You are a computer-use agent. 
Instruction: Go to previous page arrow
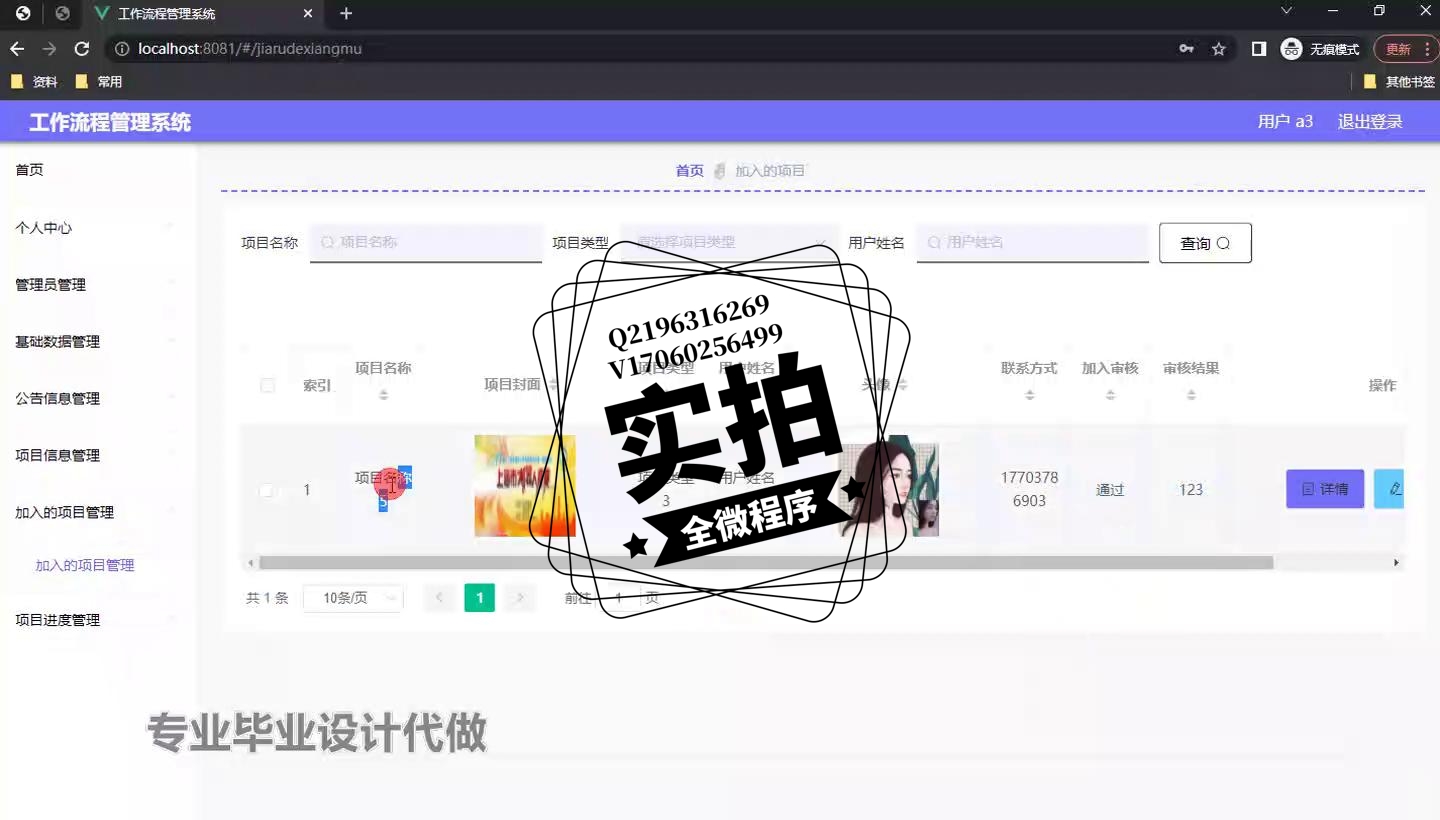(439, 598)
